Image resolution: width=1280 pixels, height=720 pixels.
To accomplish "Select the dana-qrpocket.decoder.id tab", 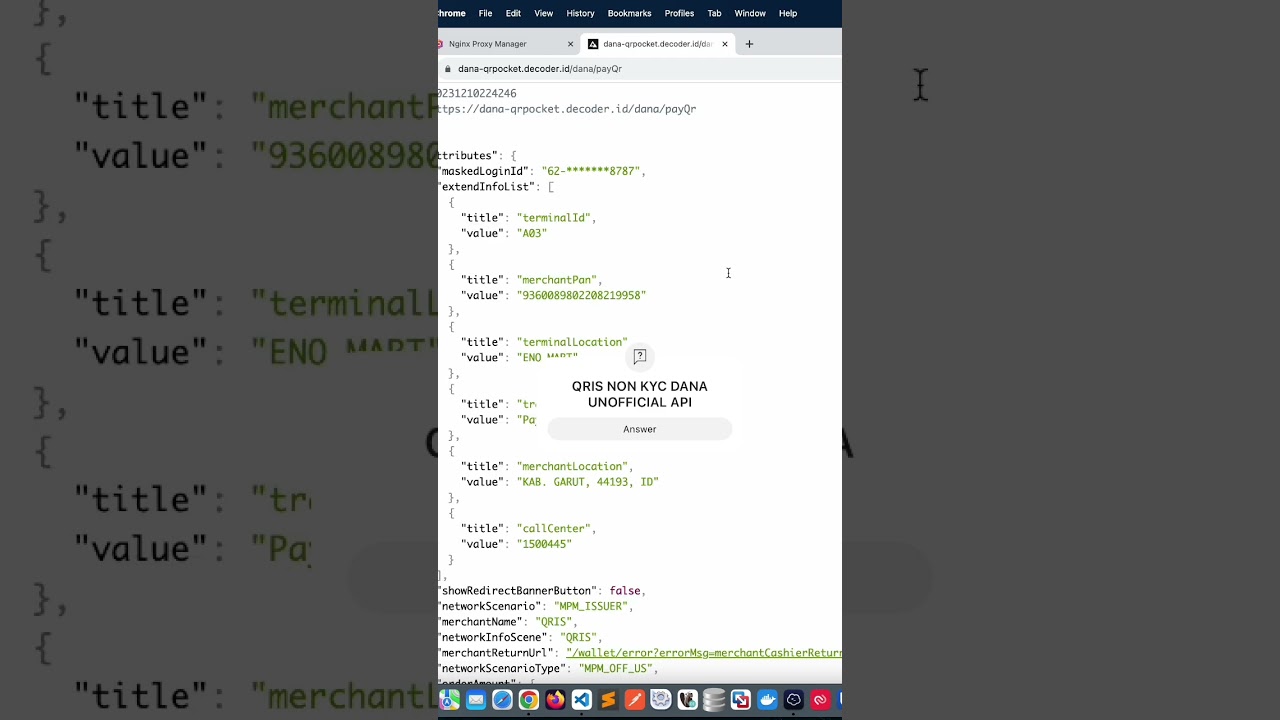I will click(x=657, y=44).
